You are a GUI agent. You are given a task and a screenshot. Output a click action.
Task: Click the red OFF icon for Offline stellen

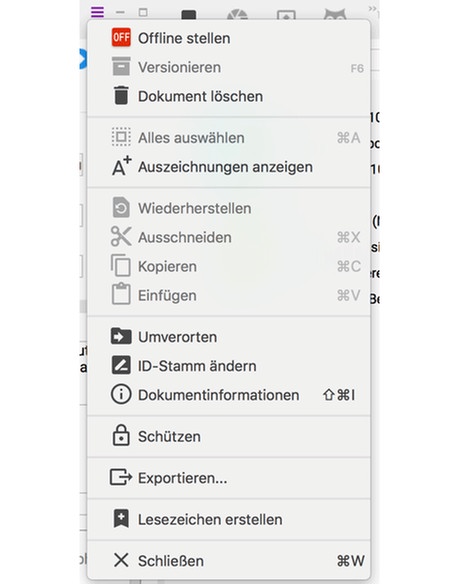pyautogui.click(x=121, y=38)
